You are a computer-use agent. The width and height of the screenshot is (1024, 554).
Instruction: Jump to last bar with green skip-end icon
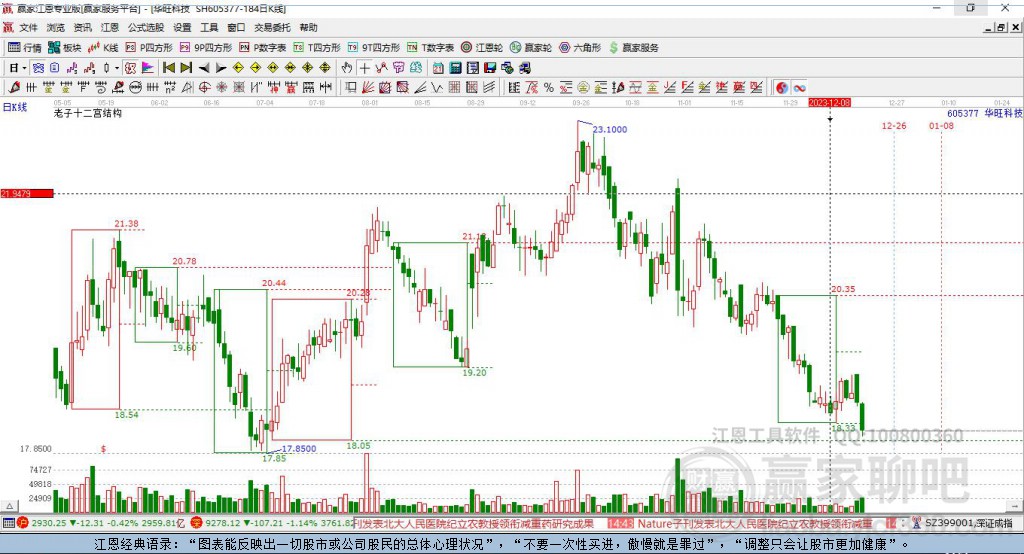(x=186, y=68)
